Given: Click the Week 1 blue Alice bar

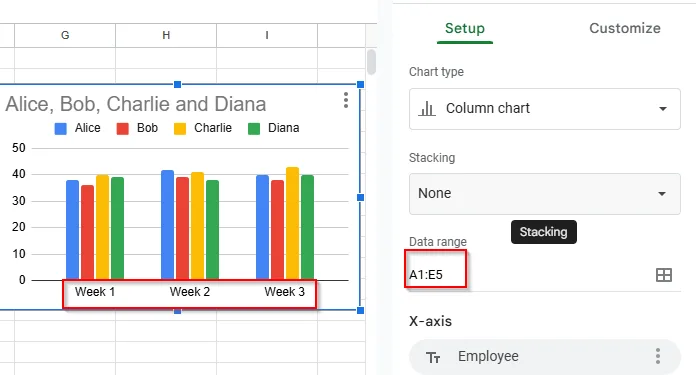Looking at the screenshot, I should [x=72, y=230].
